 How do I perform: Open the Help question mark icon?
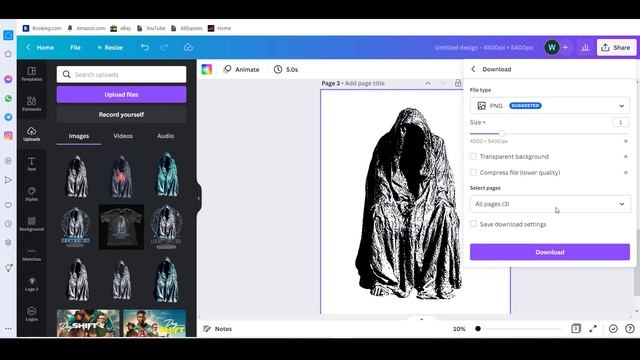pos(630,329)
